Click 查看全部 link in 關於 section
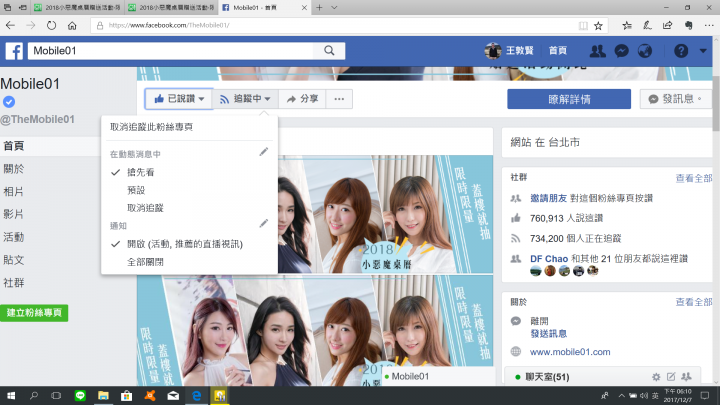 [x=693, y=302]
